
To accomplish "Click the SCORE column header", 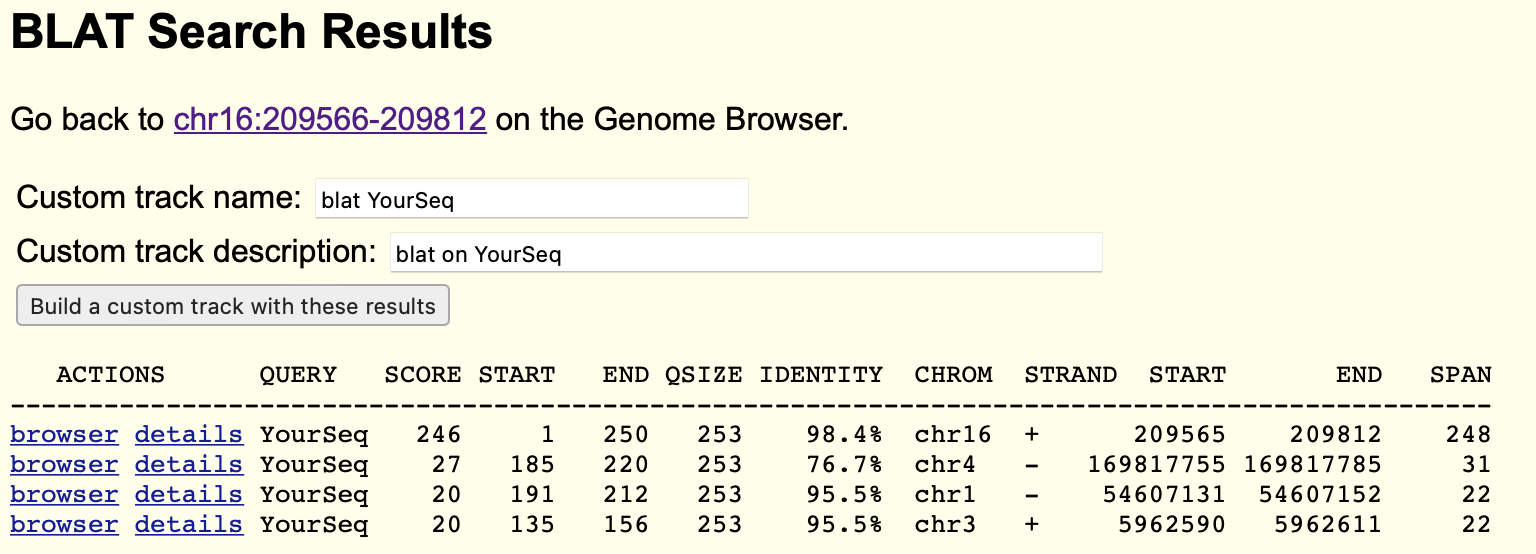I will coord(423,375).
